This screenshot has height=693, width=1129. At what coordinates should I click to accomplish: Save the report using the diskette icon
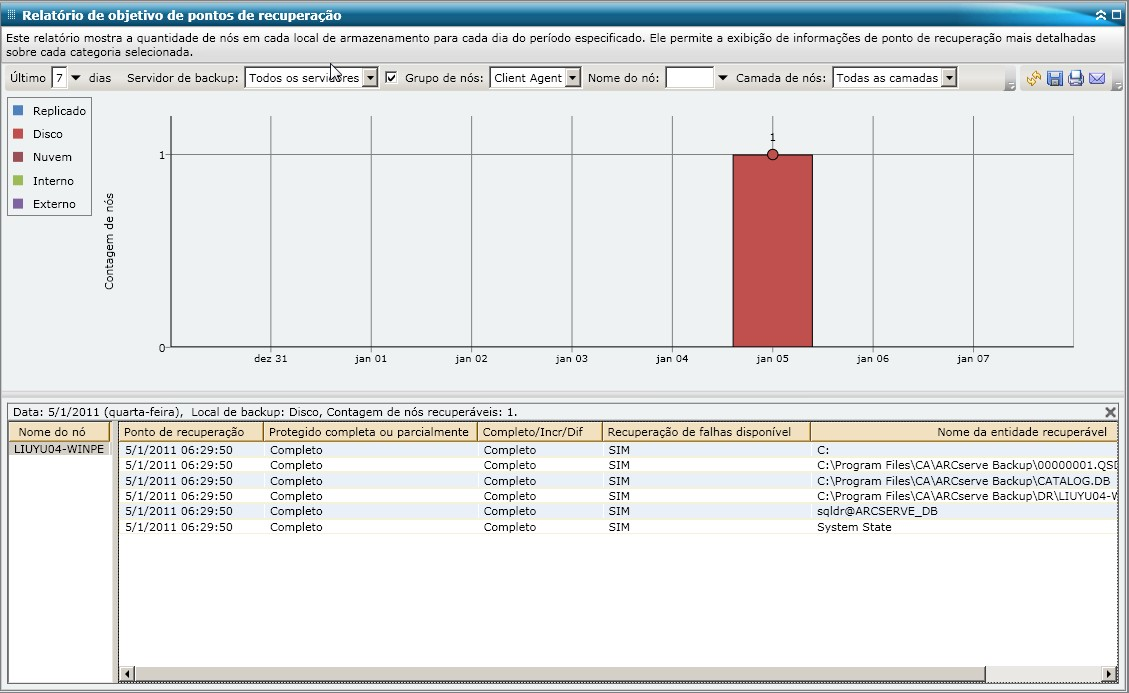[1054, 78]
